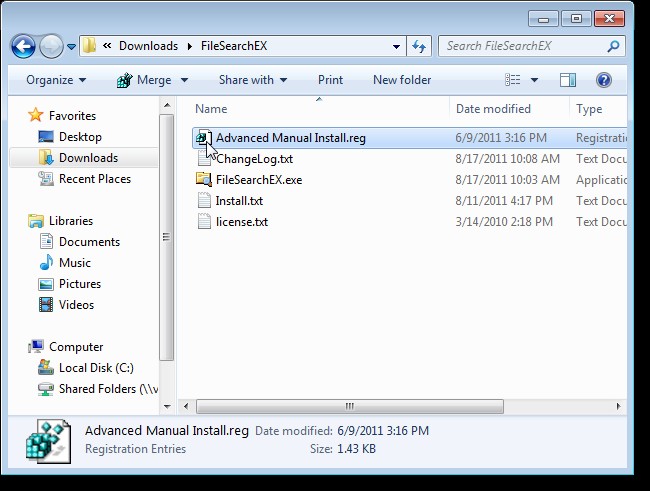Select FileSearchEX.exe file

tap(259, 180)
